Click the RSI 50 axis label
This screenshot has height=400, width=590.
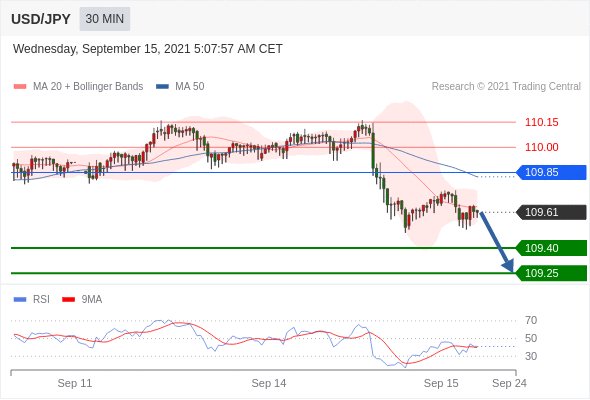(531, 338)
